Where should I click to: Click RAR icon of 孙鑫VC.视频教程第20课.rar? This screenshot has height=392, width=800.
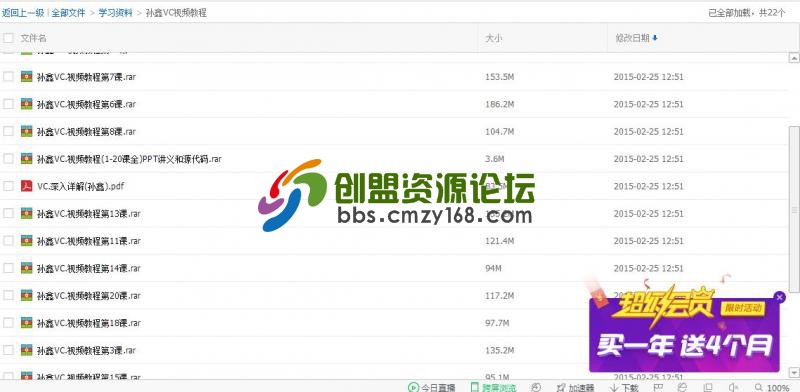27,295
